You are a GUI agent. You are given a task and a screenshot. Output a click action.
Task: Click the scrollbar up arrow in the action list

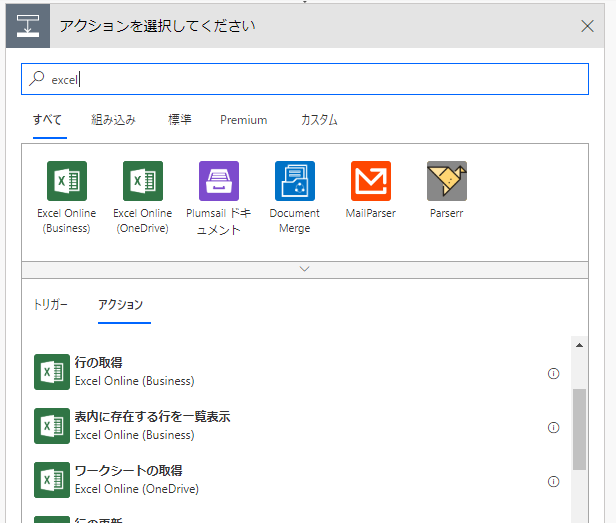pyautogui.click(x=579, y=345)
